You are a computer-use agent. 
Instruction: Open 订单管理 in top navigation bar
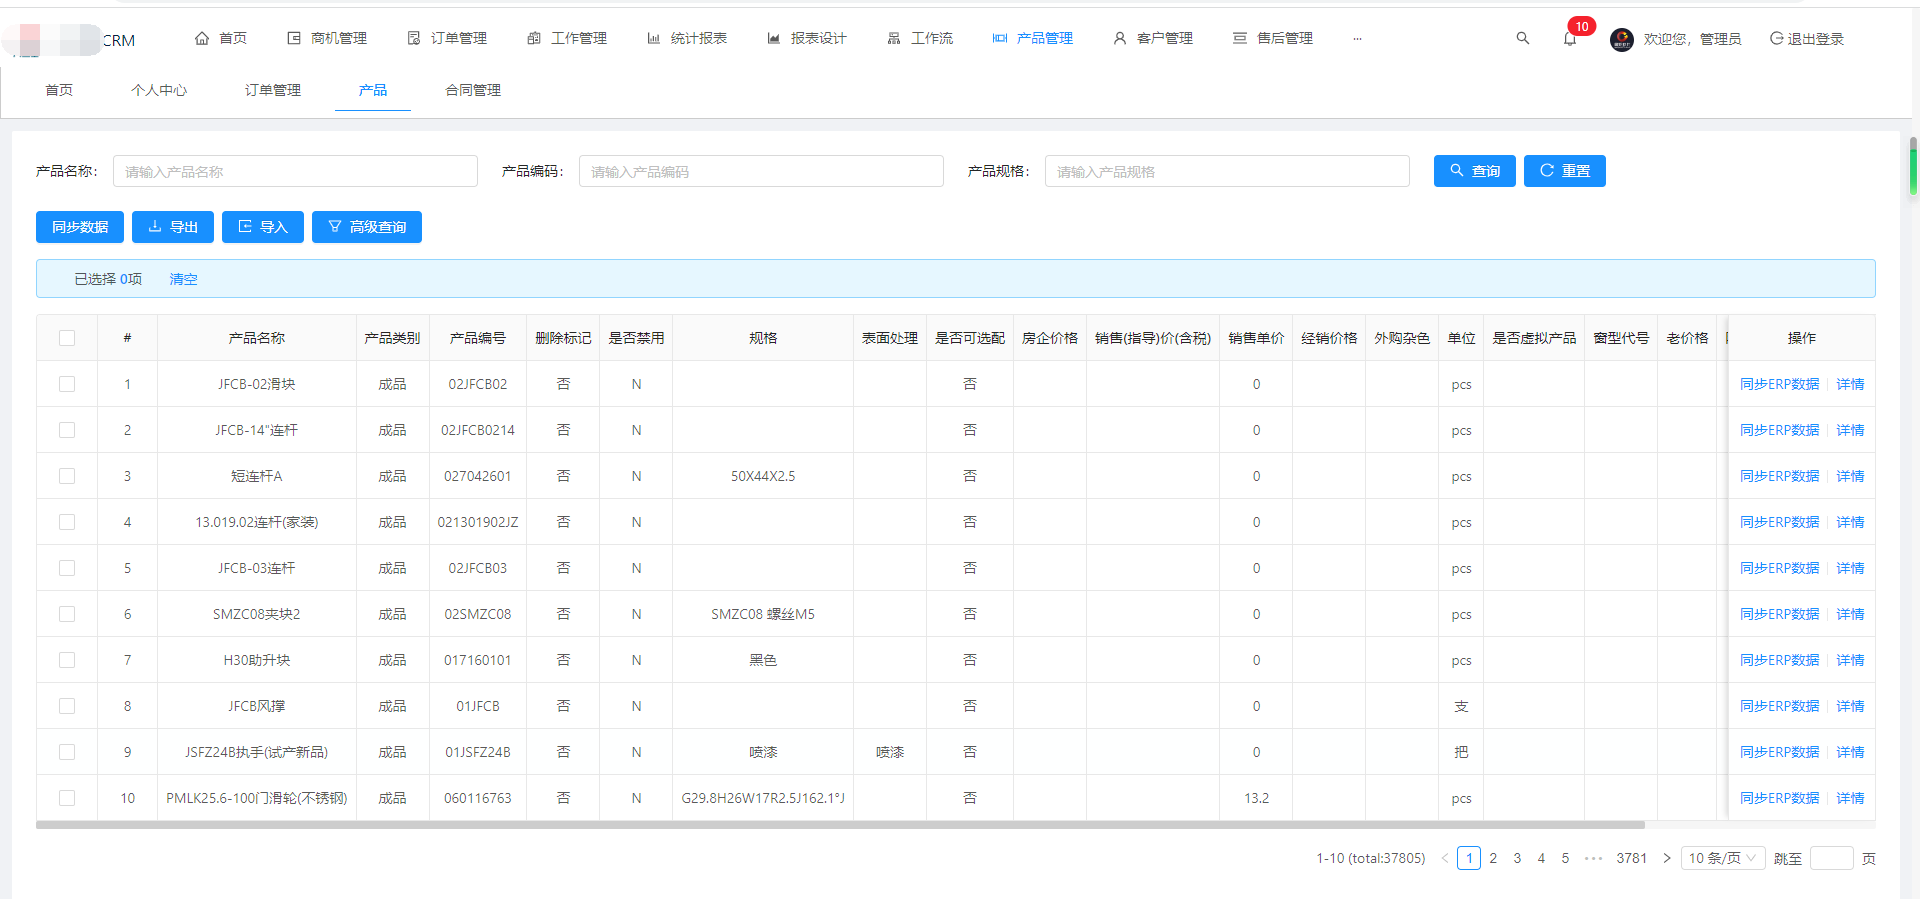(447, 38)
